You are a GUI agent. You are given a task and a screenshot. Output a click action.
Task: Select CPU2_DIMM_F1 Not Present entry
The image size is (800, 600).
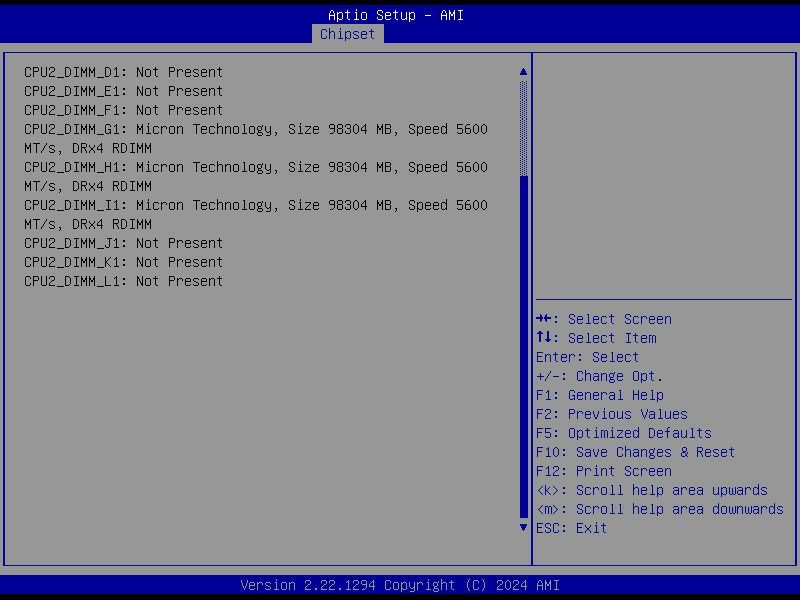click(x=123, y=110)
